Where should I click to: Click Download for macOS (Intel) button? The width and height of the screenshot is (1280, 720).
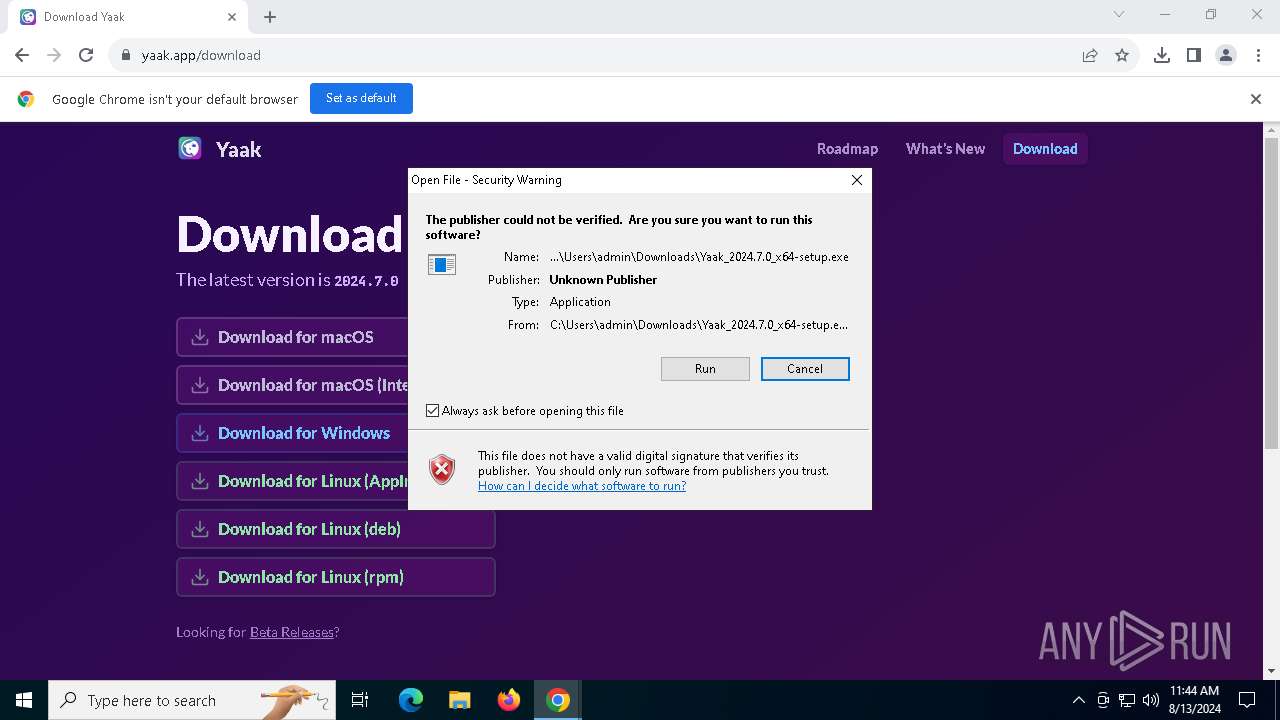coord(292,385)
